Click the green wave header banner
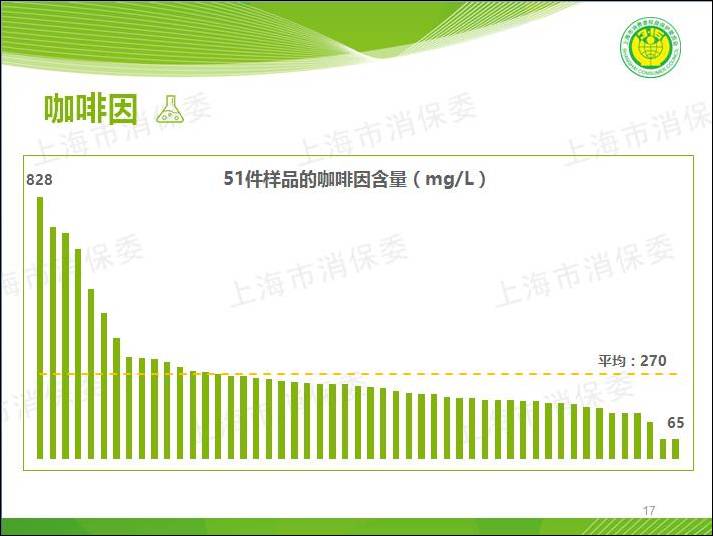Image resolution: width=713 pixels, height=536 pixels. [291, 36]
